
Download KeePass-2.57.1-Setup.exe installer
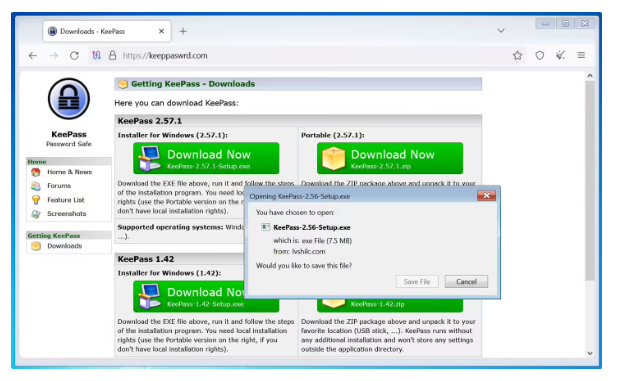click(206, 158)
